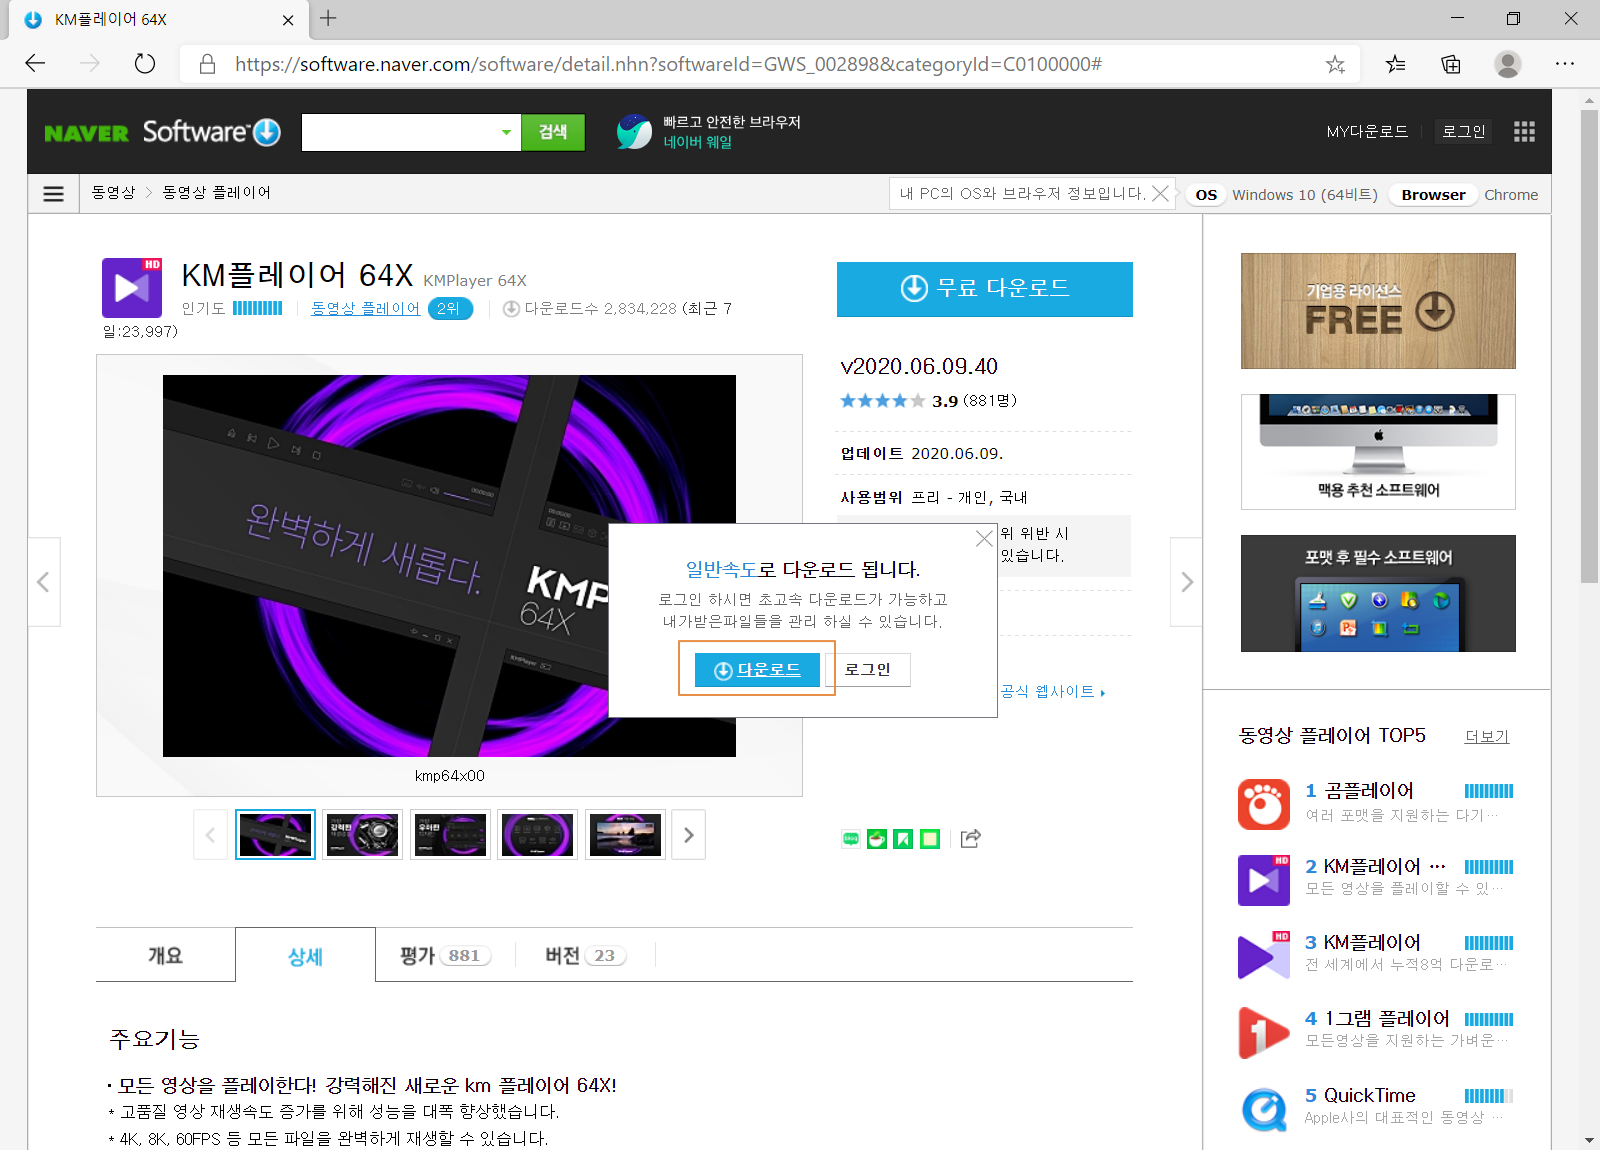Refresh the browser page
Screen dimensions: 1600x1150
(145, 64)
